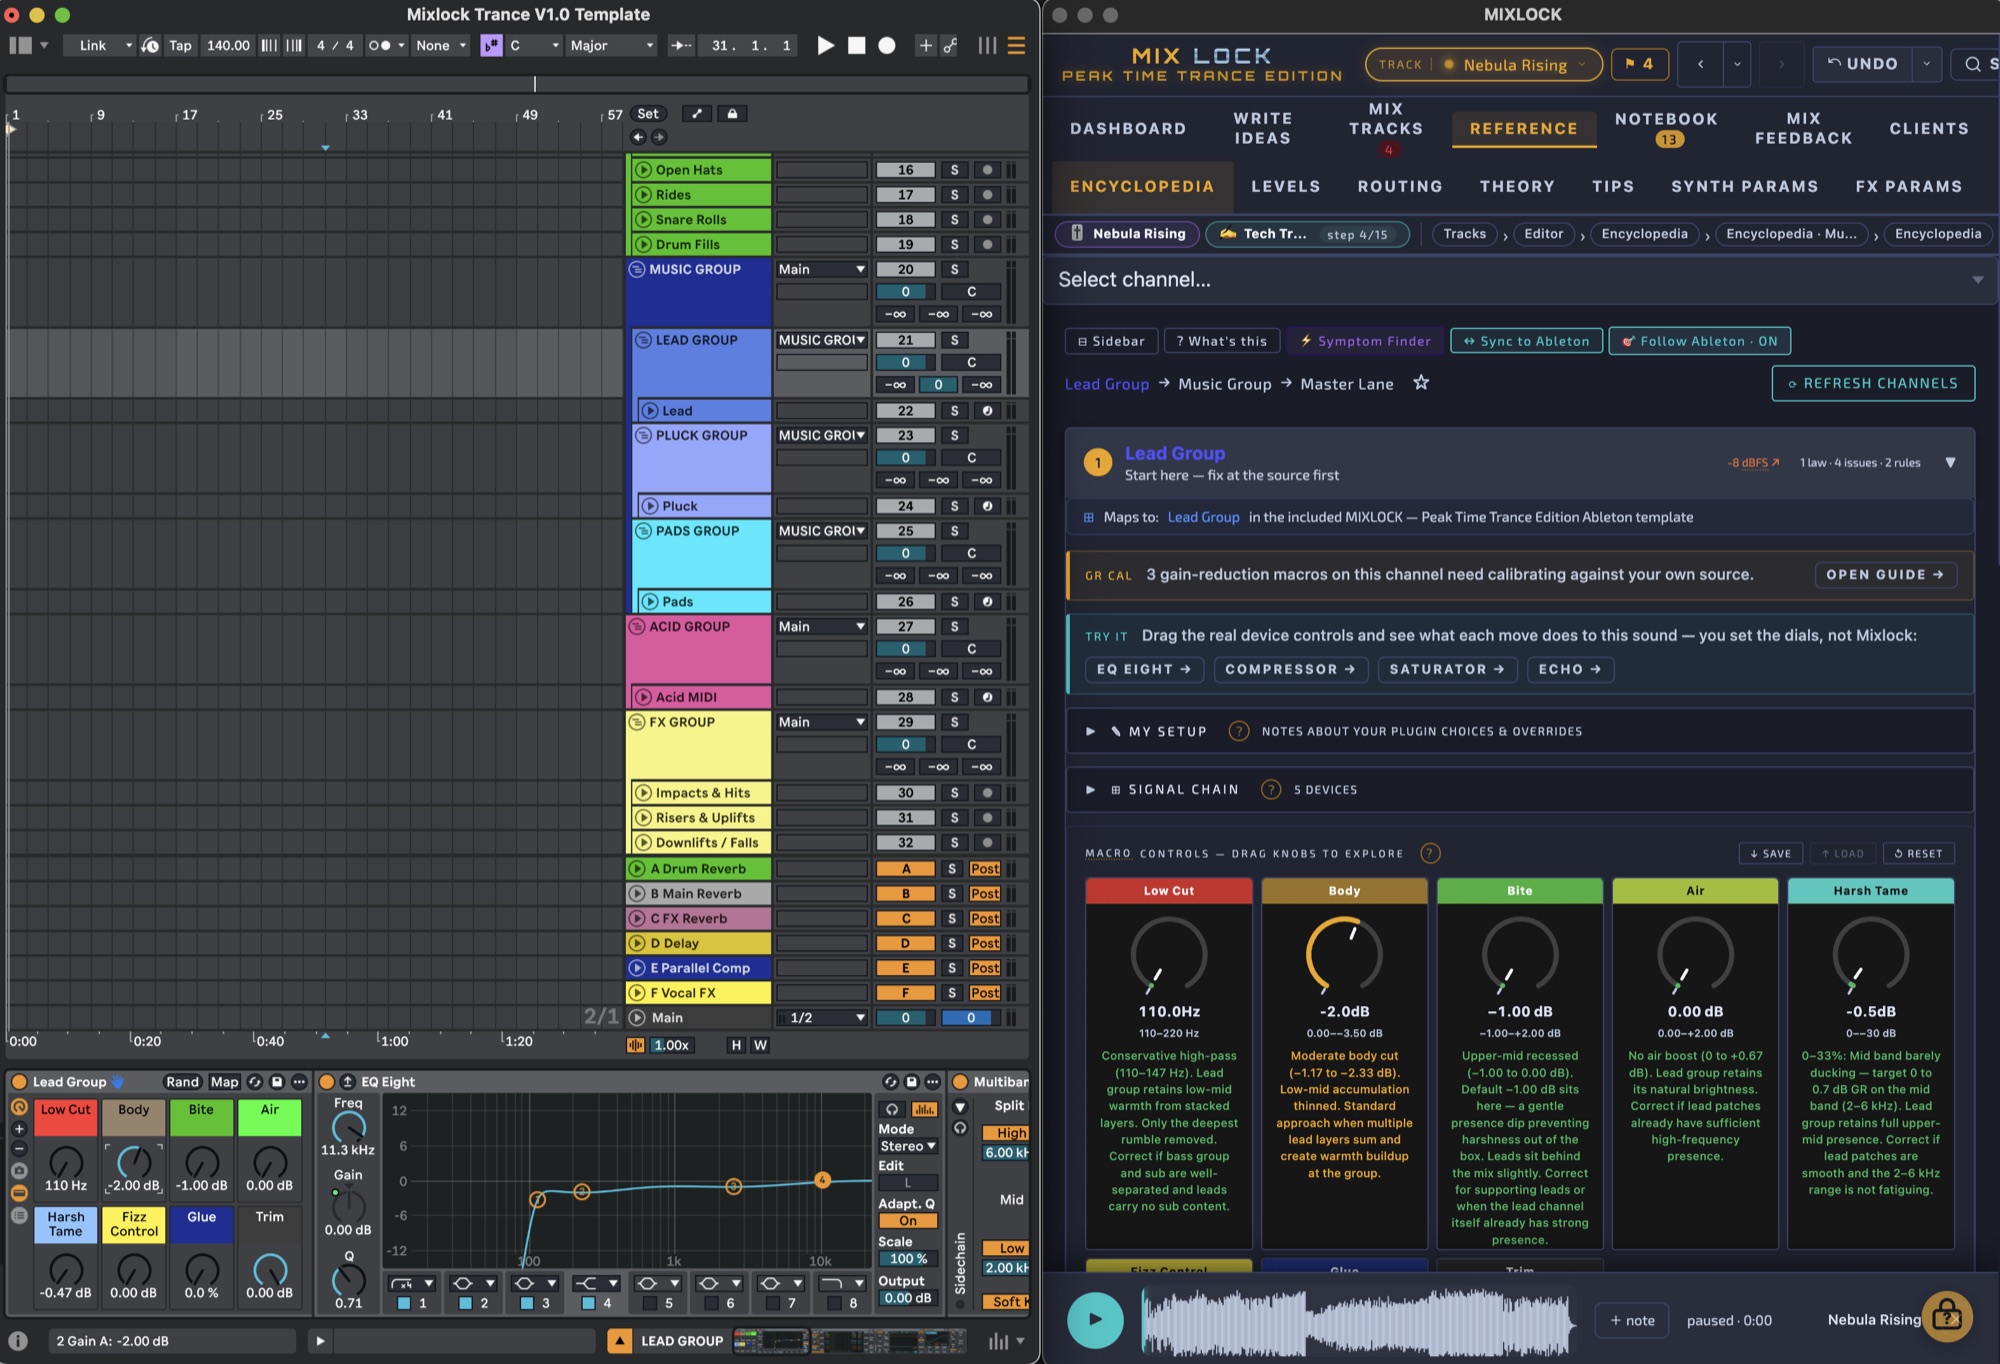Switch to the NOTEBOOK tab
2000x1364 pixels.
tap(1666, 128)
